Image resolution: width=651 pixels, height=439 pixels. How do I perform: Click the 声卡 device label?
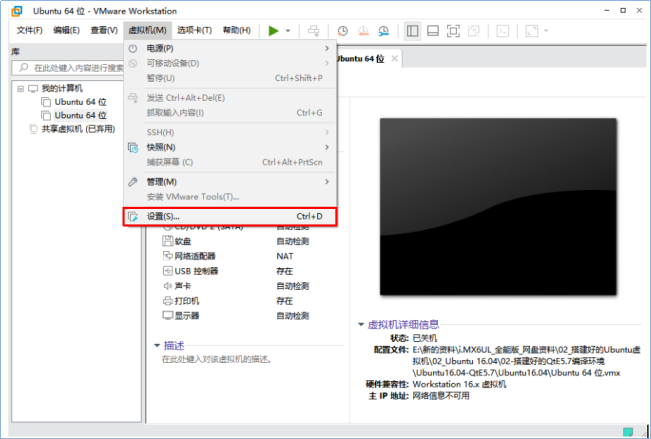(x=183, y=286)
